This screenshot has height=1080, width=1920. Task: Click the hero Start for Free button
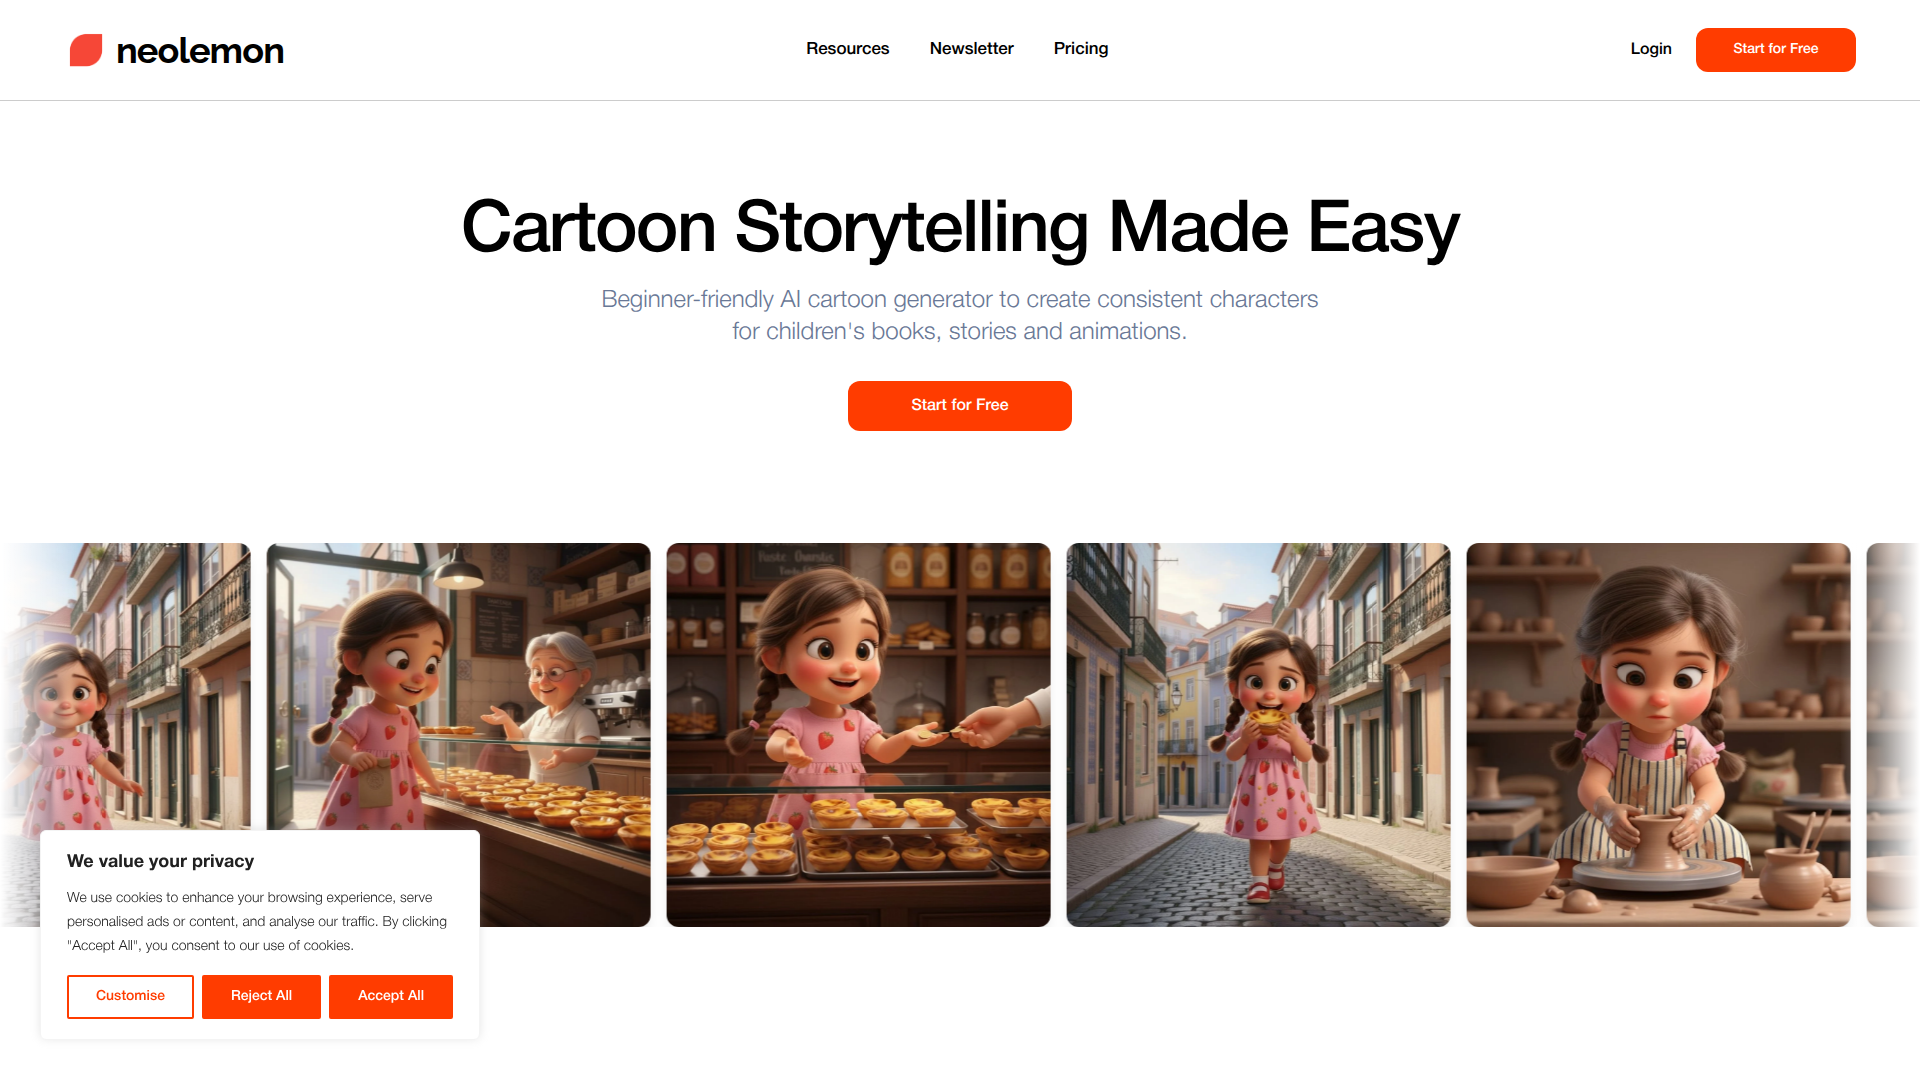[959, 405]
